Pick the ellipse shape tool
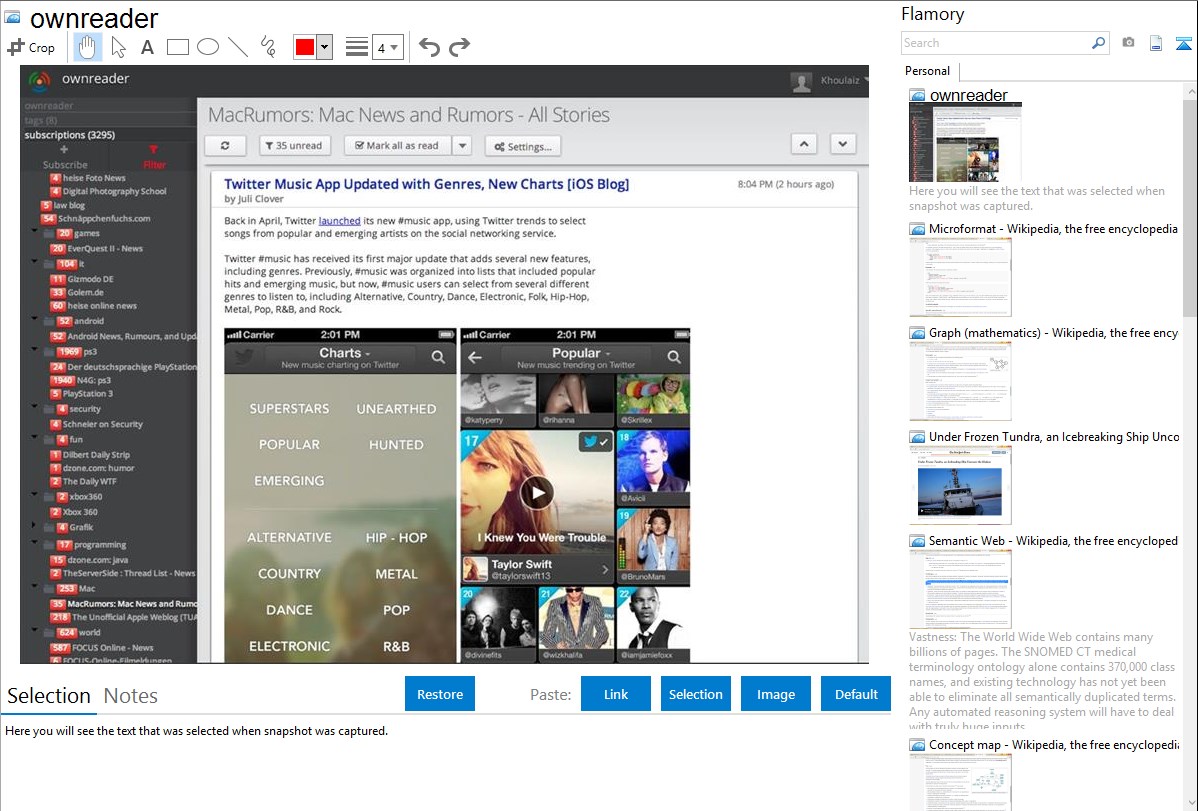This screenshot has height=811, width=1198. [208, 47]
